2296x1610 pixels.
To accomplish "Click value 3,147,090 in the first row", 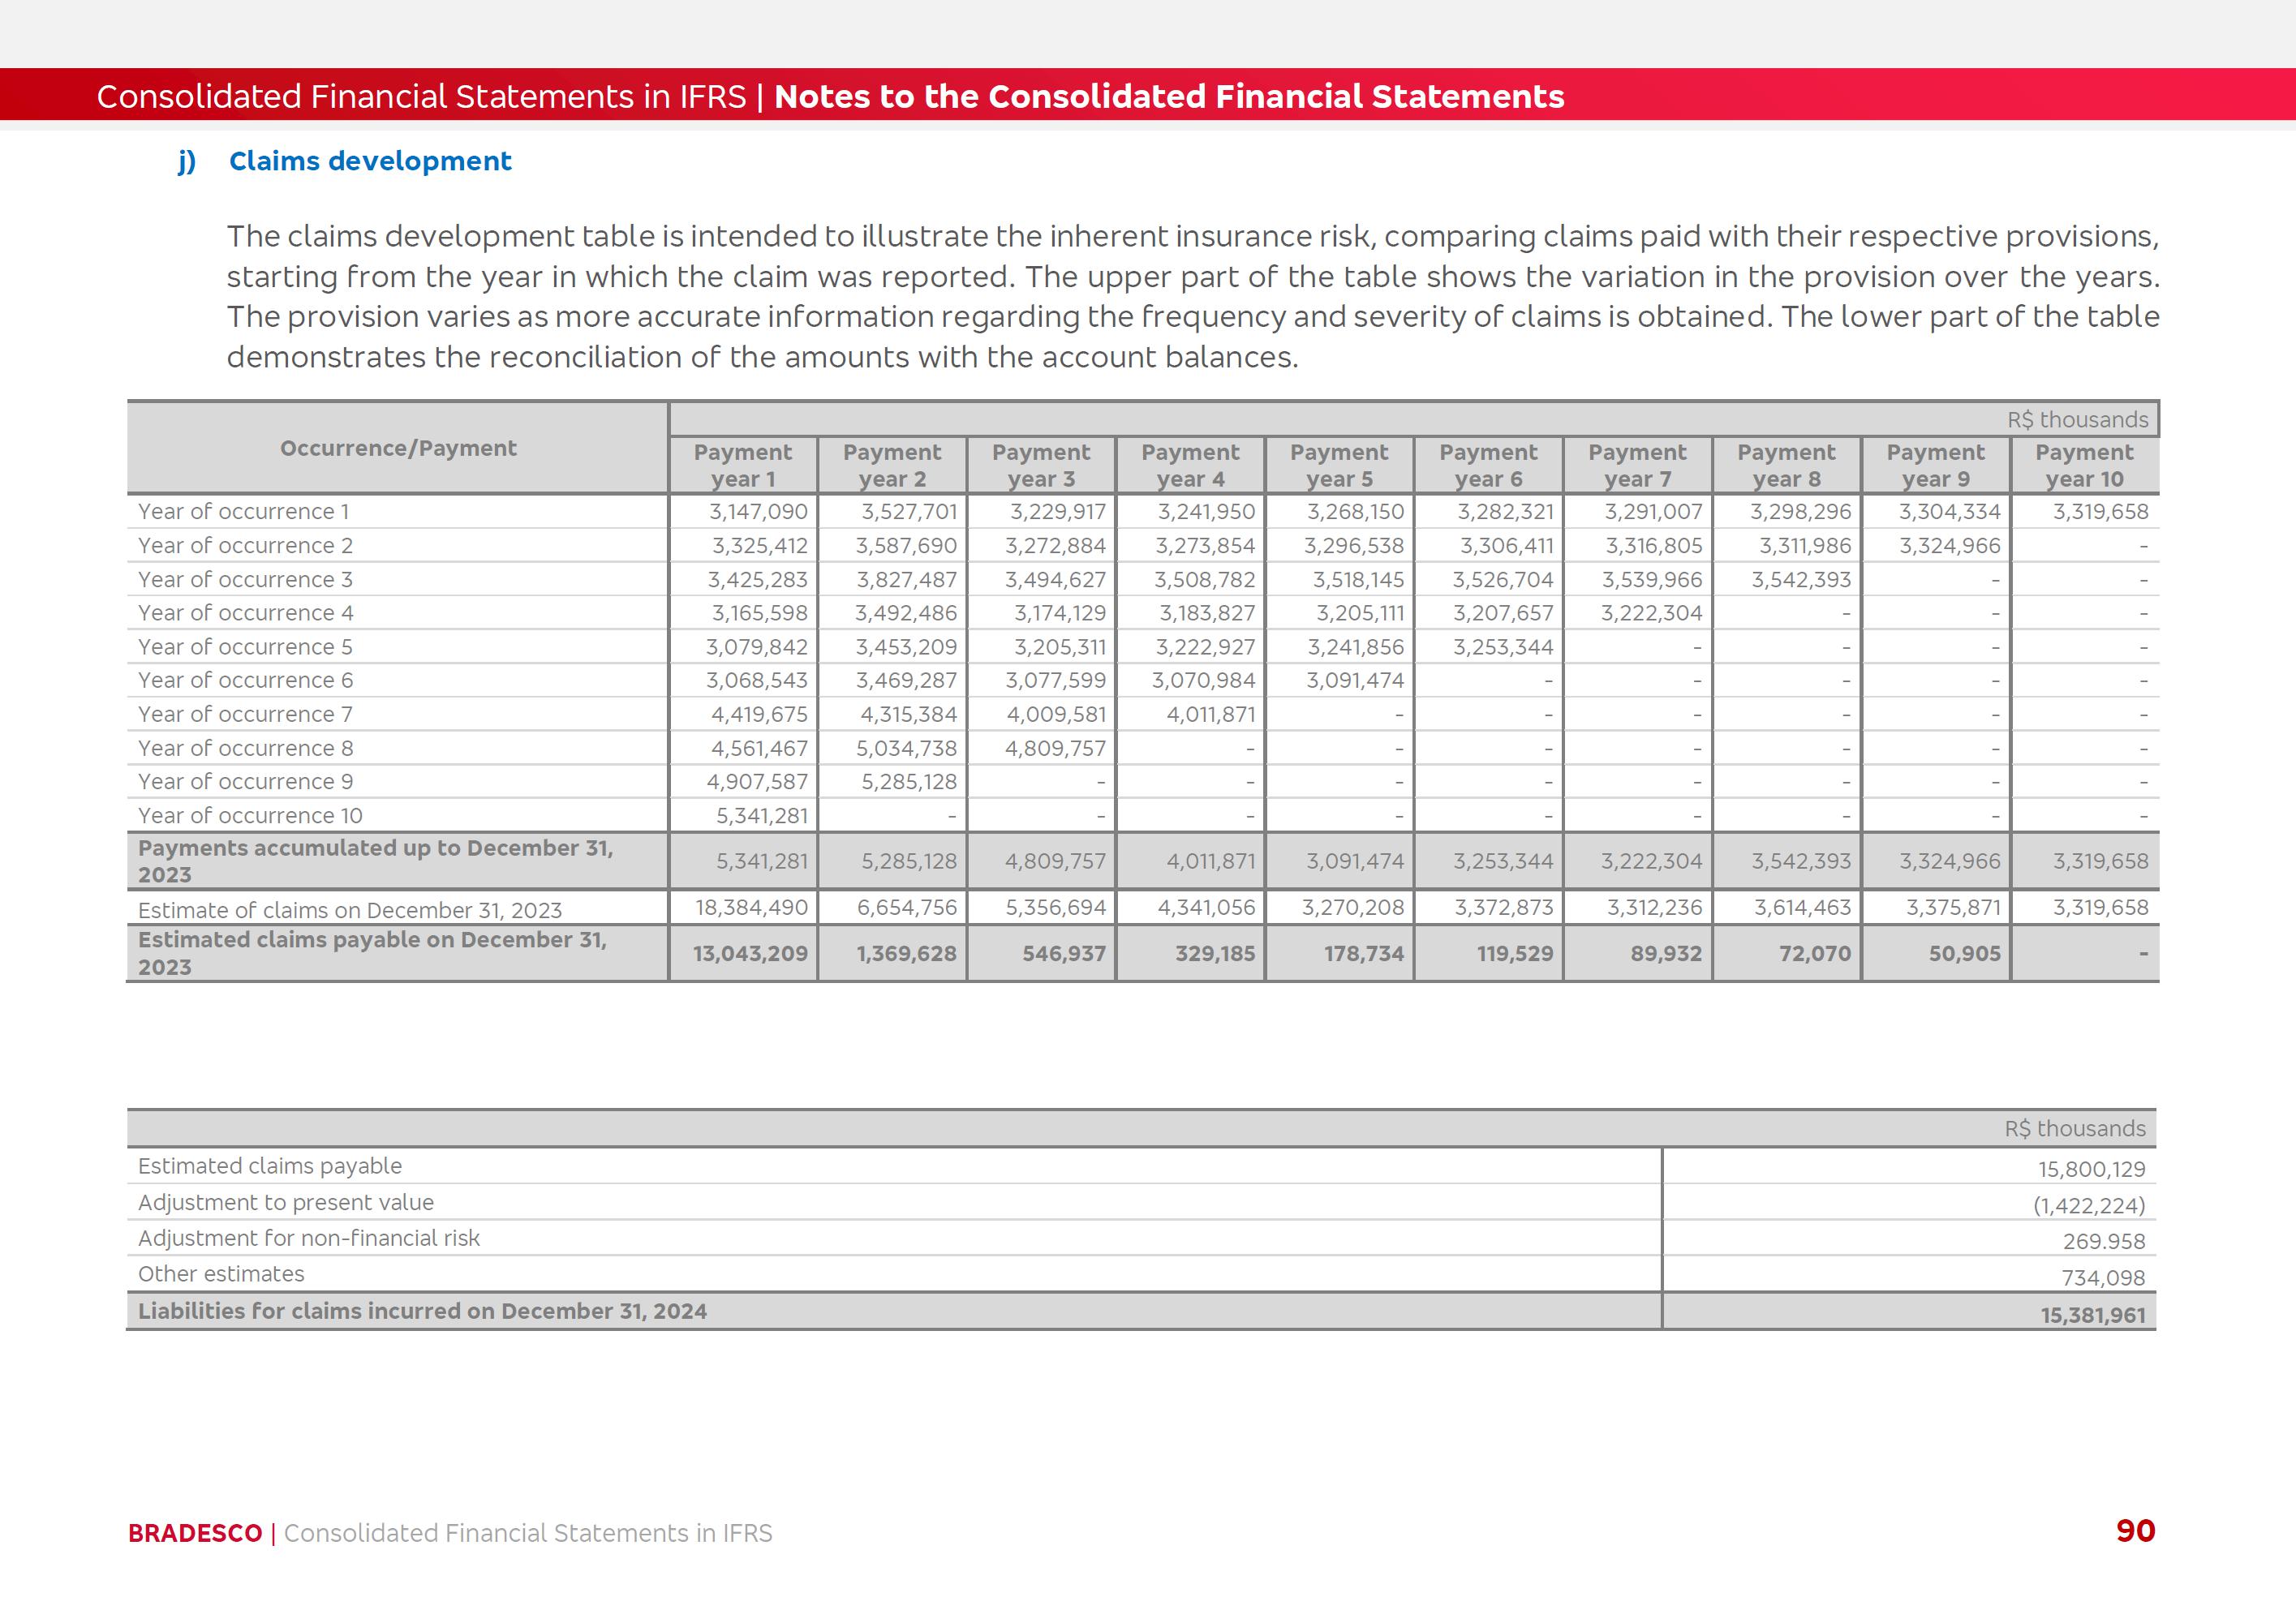I will (758, 512).
